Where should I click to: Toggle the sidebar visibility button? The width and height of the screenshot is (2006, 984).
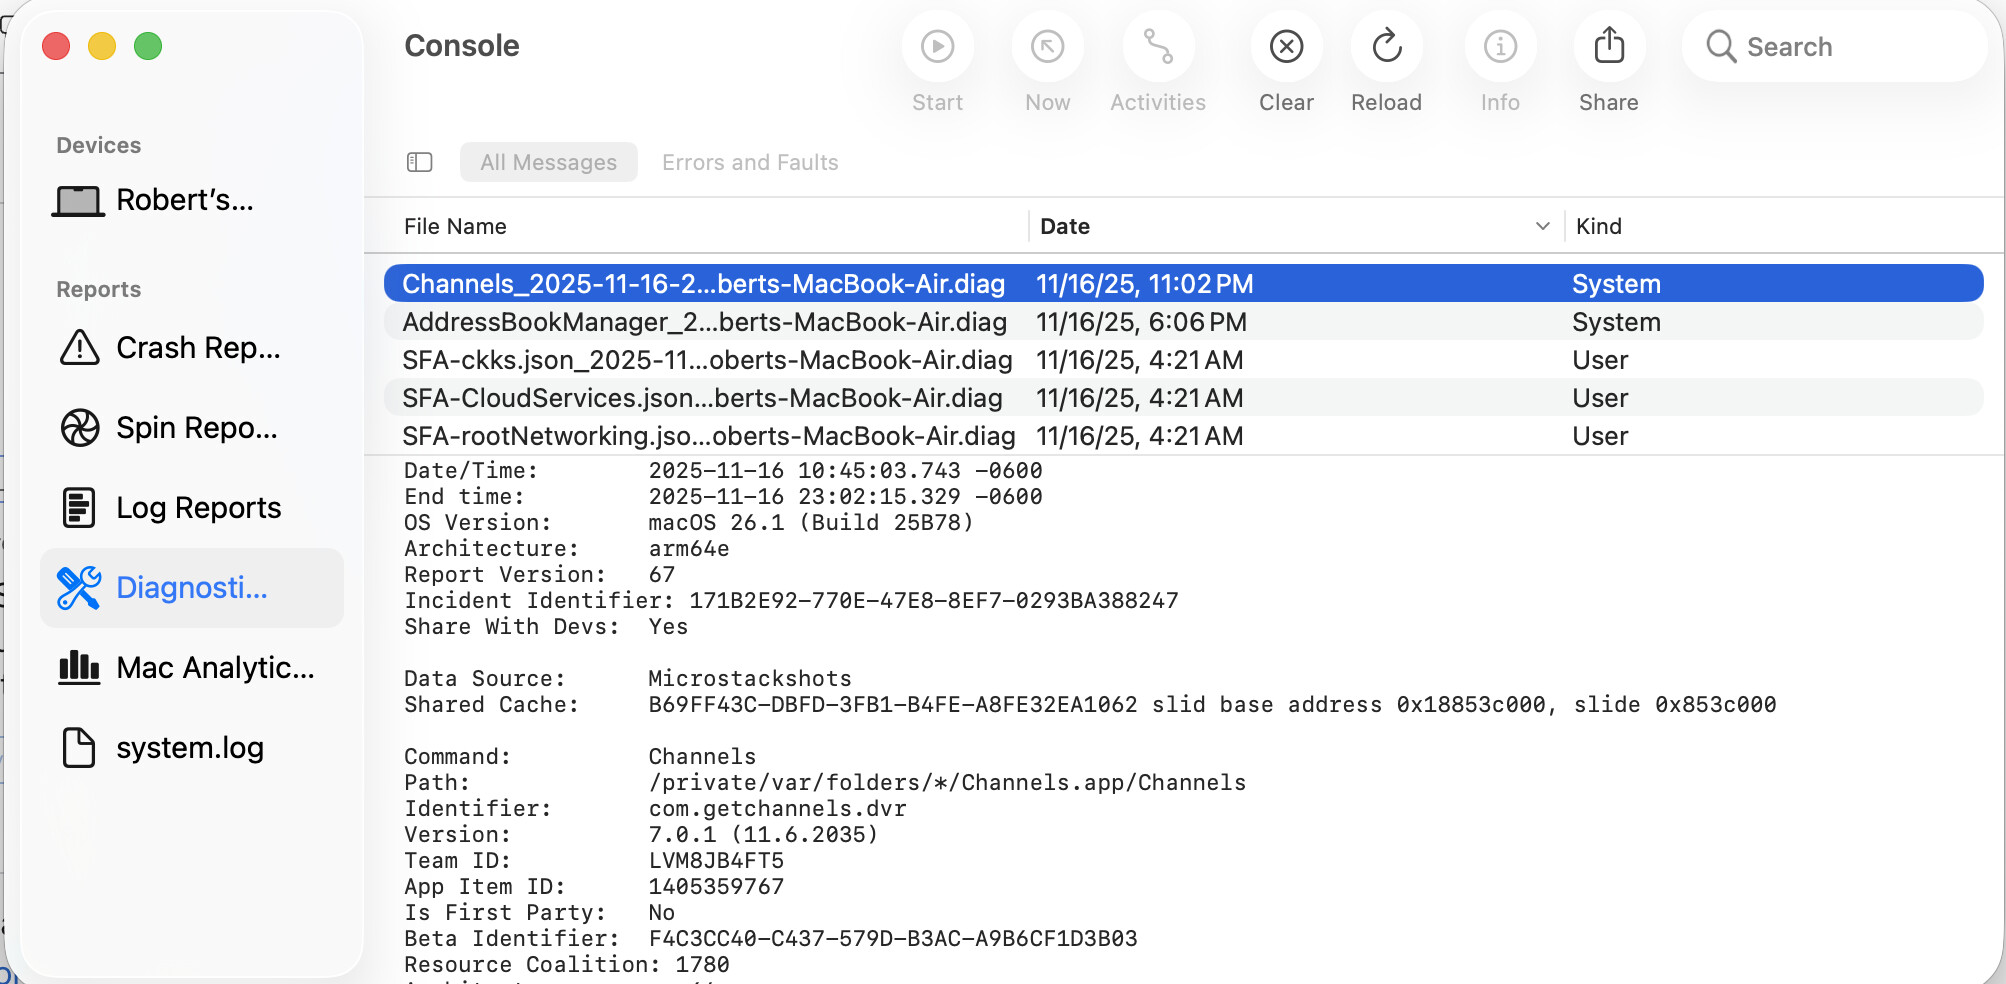coord(420,162)
